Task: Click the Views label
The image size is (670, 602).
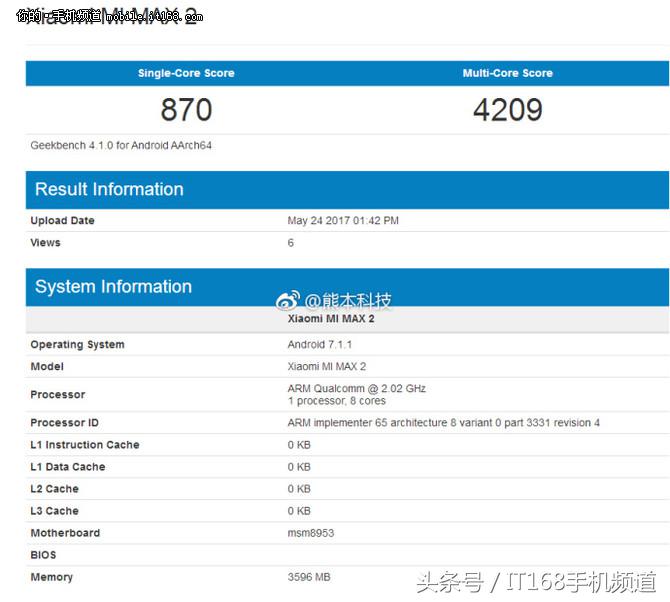Action: [x=45, y=243]
